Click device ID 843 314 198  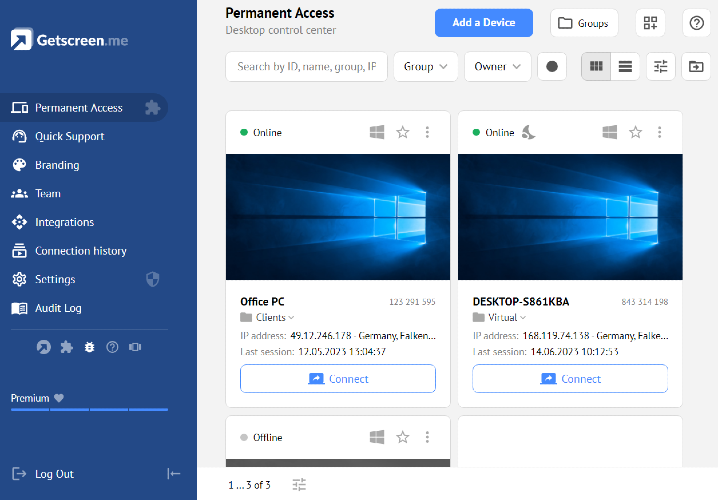[x=645, y=302]
